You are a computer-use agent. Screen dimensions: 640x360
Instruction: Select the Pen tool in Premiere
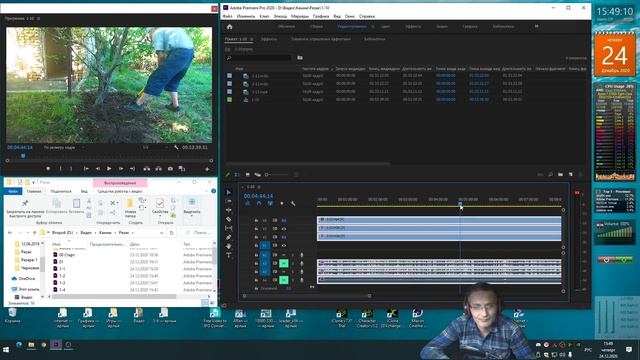229,237
